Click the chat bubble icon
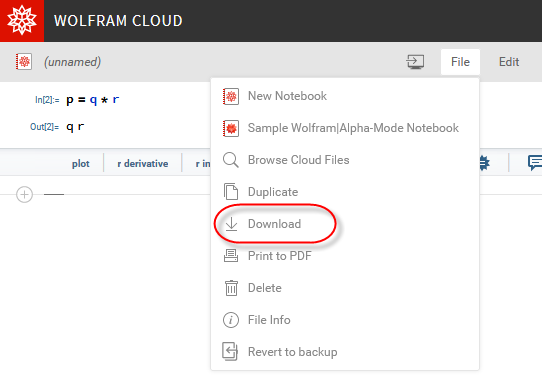This screenshot has height=382, width=542. point(534,162)
